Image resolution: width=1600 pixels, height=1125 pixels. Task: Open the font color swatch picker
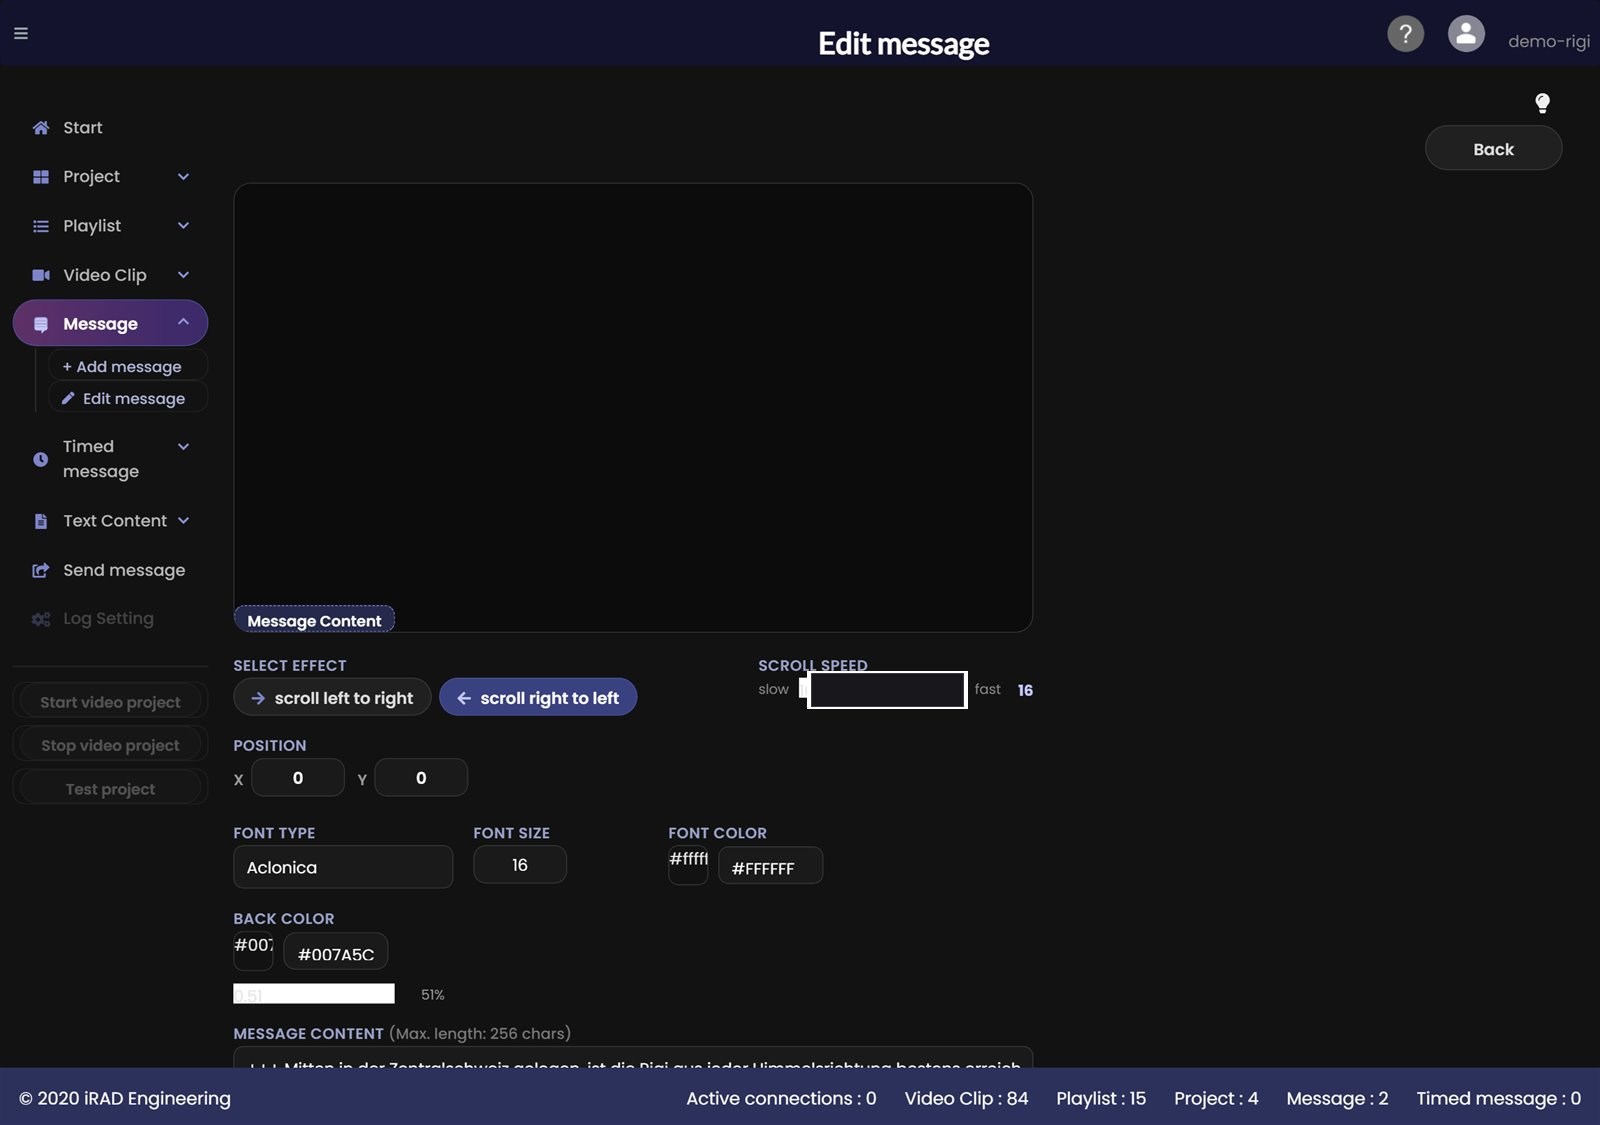[688, 865]
